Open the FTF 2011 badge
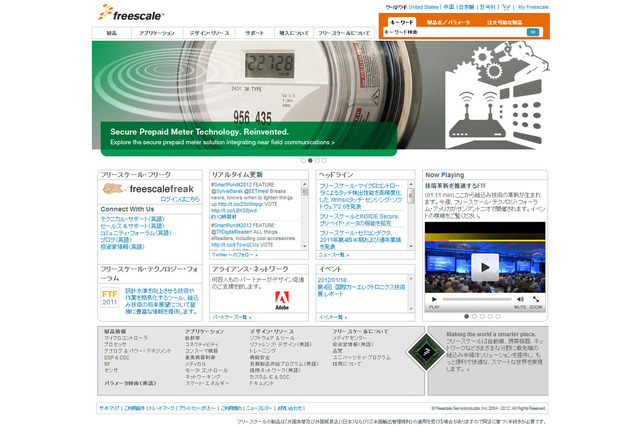The width and height of the screenshot is (640, 426). pyautogui.click(x=109, y=297)
